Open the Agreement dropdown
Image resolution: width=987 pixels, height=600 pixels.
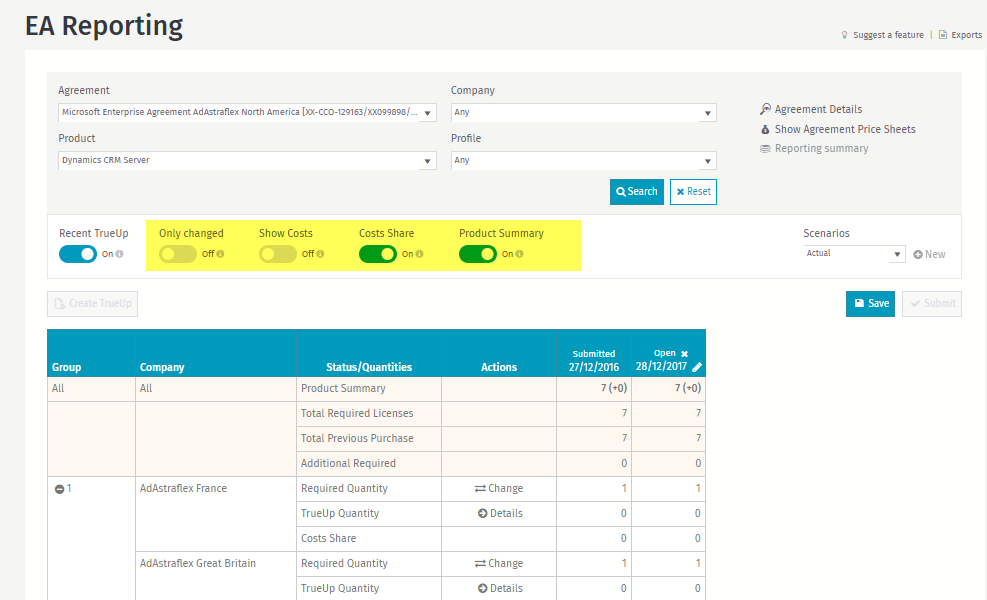coord(247,113)
